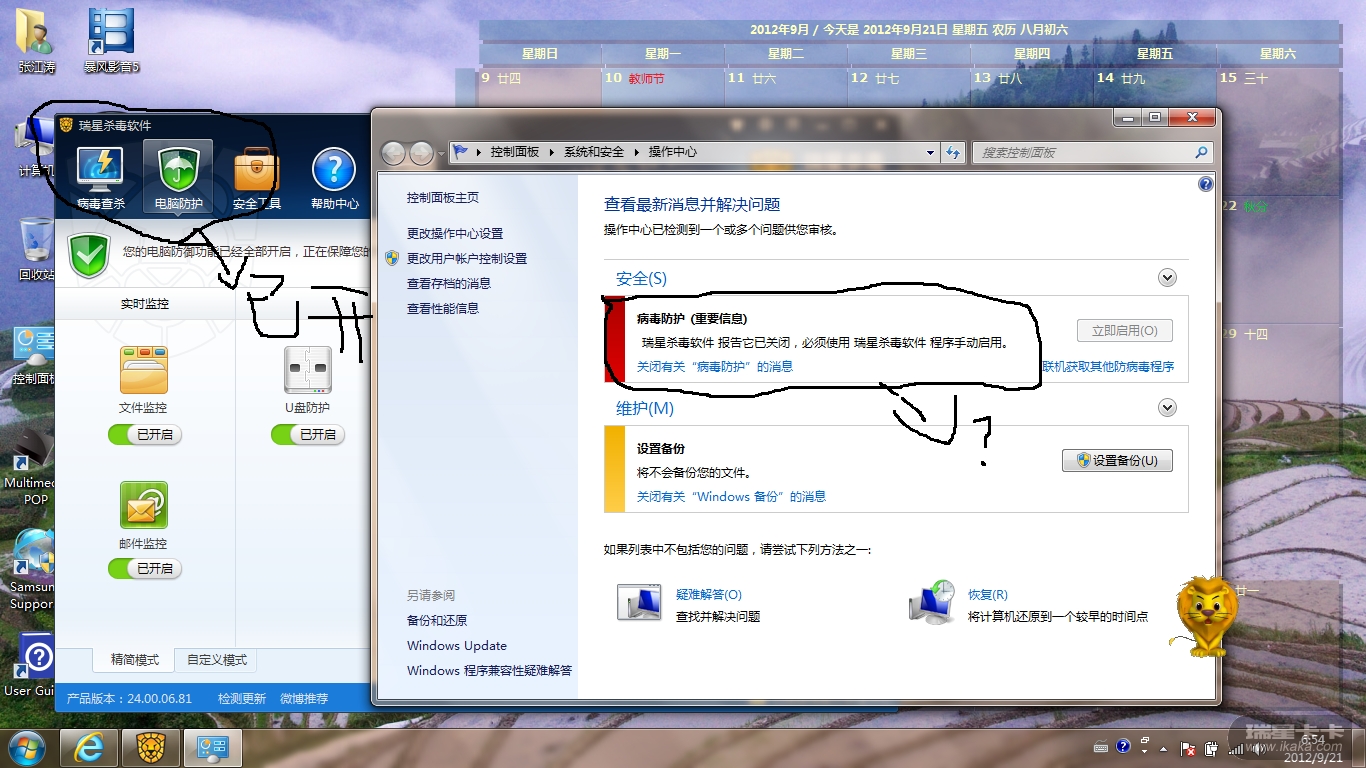Switch to Rising Antivirus taskbar button

point(152,747)
